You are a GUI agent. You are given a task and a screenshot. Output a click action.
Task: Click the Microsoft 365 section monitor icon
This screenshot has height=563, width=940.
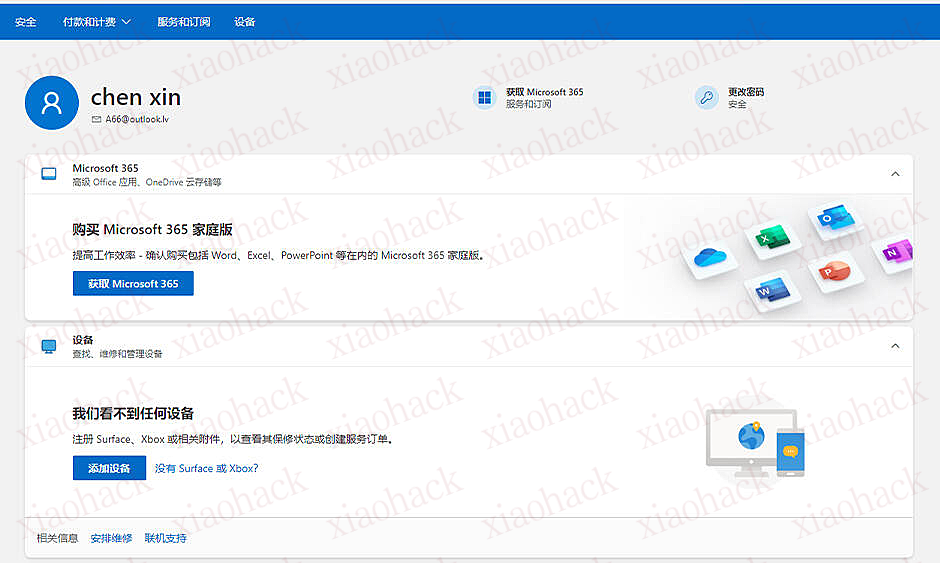[x=49, y=174]
